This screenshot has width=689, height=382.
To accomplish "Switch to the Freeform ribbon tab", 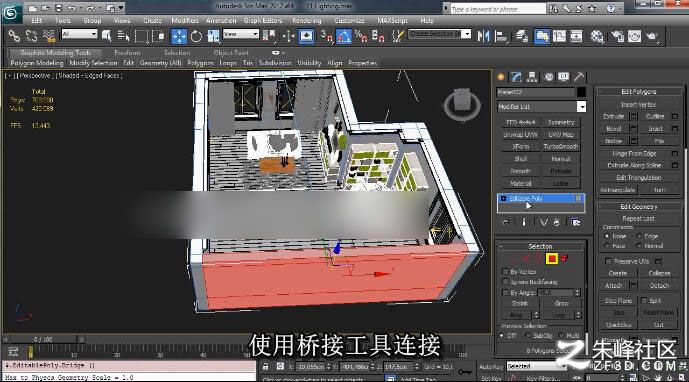I will 127,53.
